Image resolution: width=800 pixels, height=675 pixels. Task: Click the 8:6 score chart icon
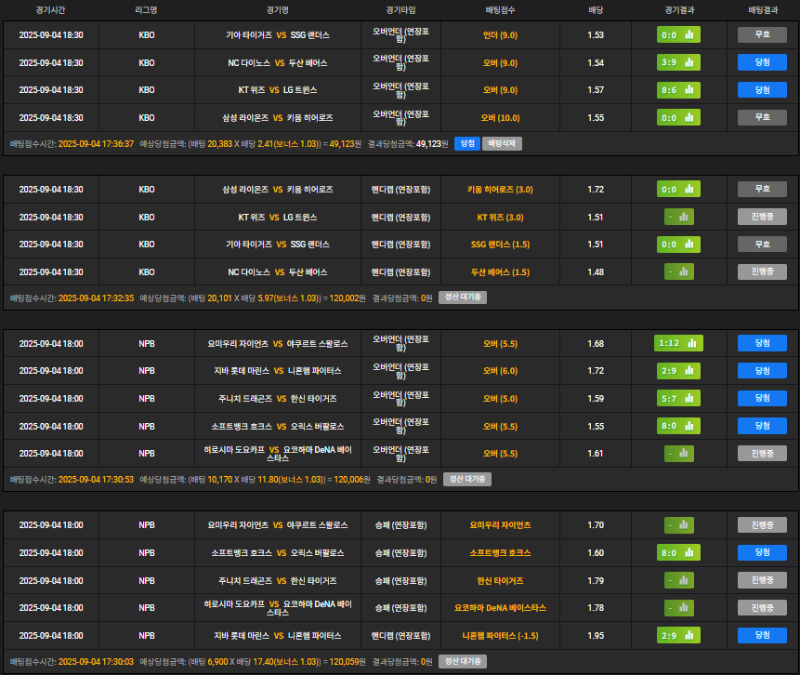pyautogui.click(x=678, y=90)
